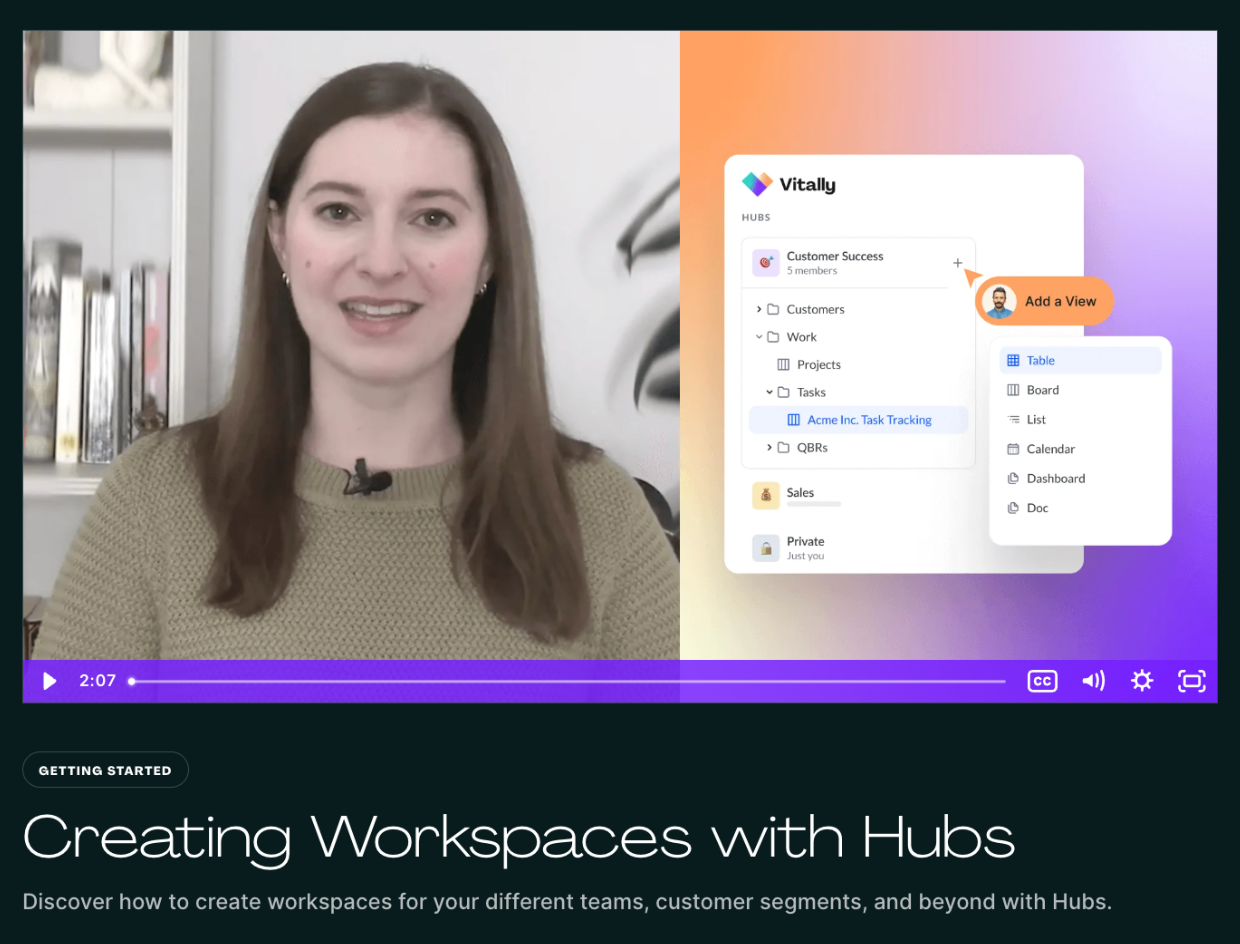Click the '5 members' text
Viewport: 1240px width, 944px height.
pyautogui.click(x=812, y=271)
